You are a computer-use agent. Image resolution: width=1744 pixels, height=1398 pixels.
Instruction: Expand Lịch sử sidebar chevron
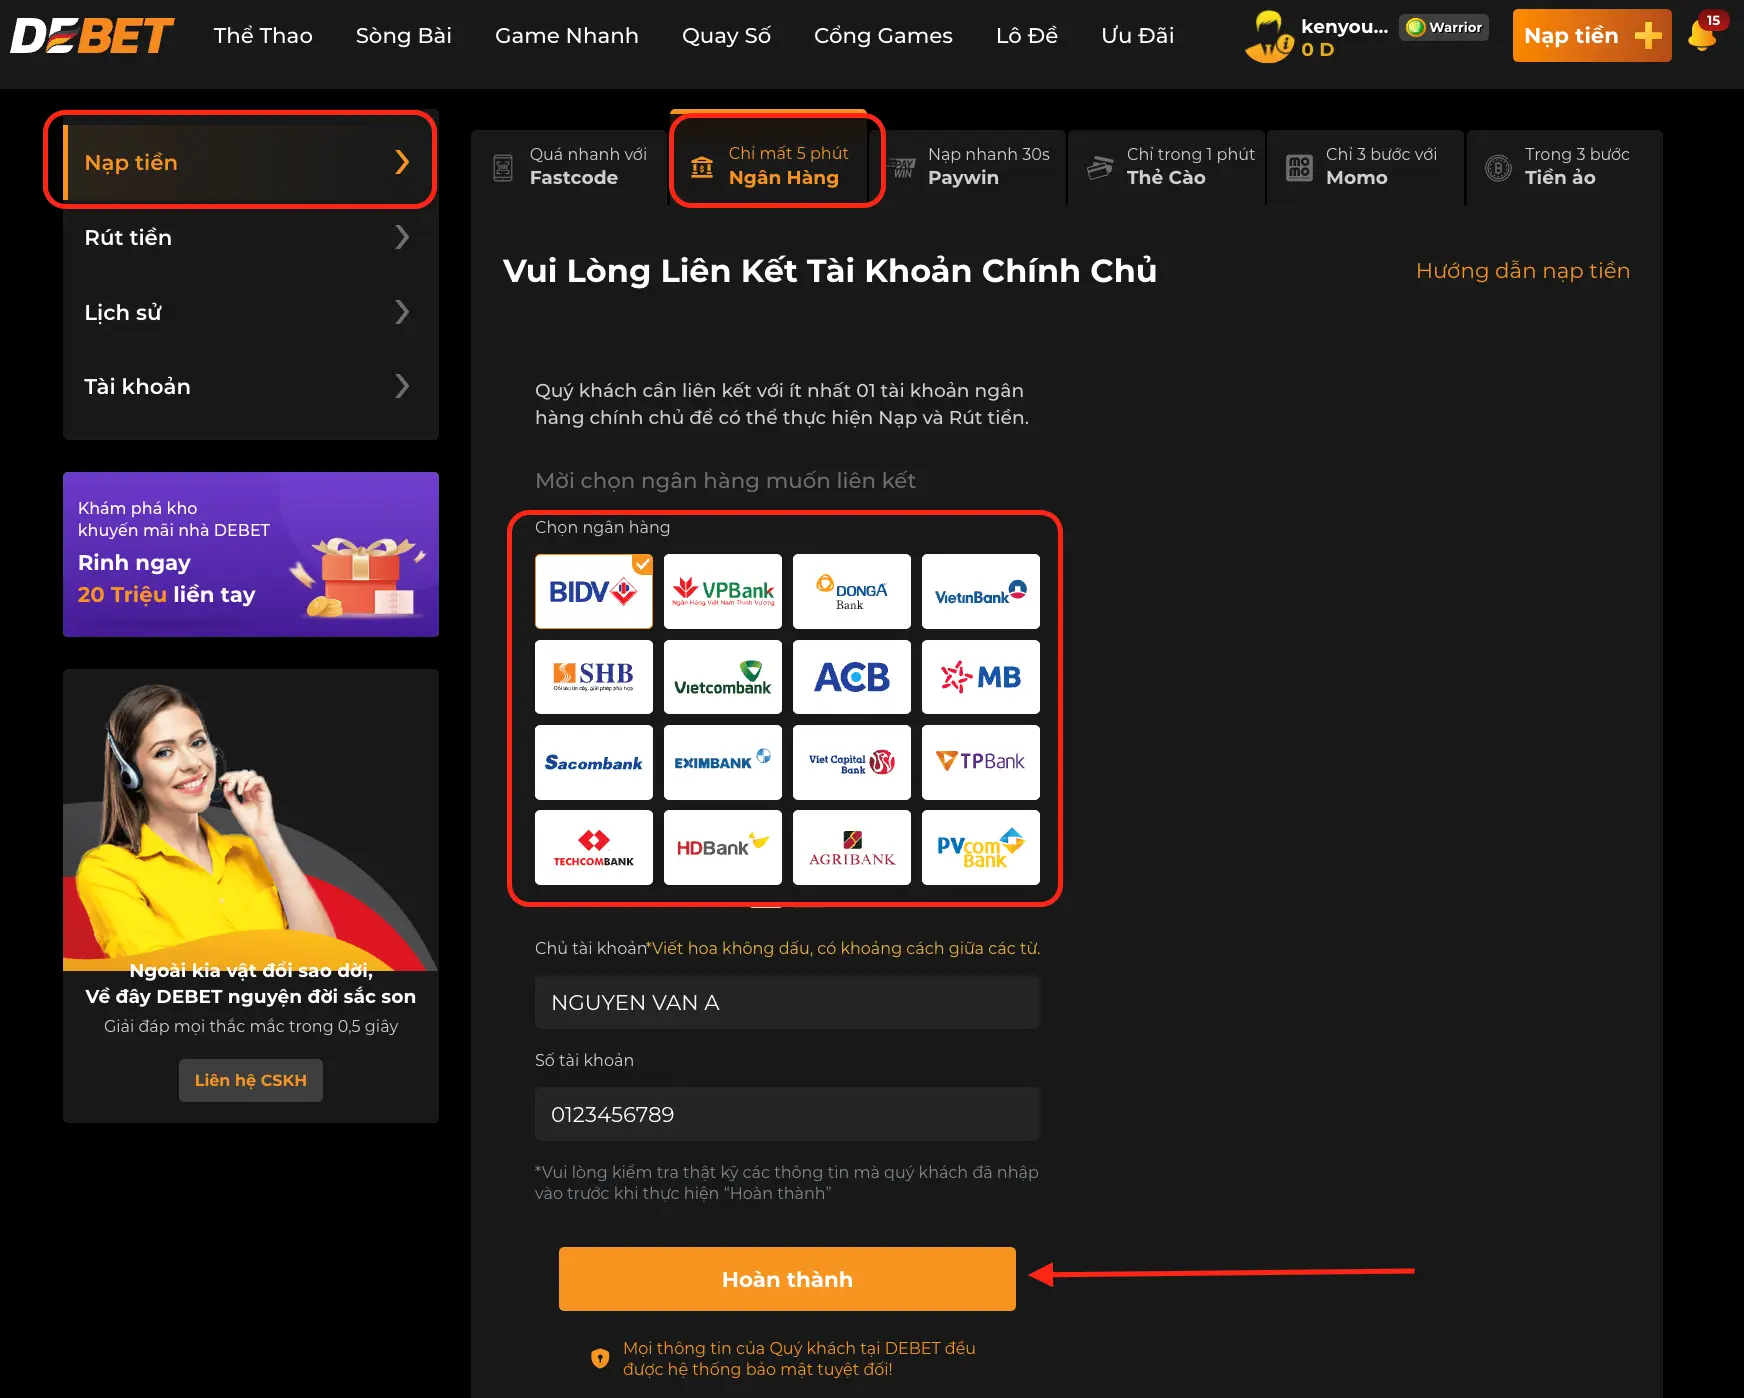[402, 312]
